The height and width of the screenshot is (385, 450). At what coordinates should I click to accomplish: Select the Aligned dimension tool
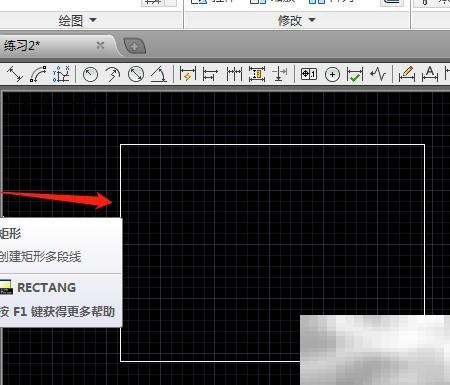(15, 74)
